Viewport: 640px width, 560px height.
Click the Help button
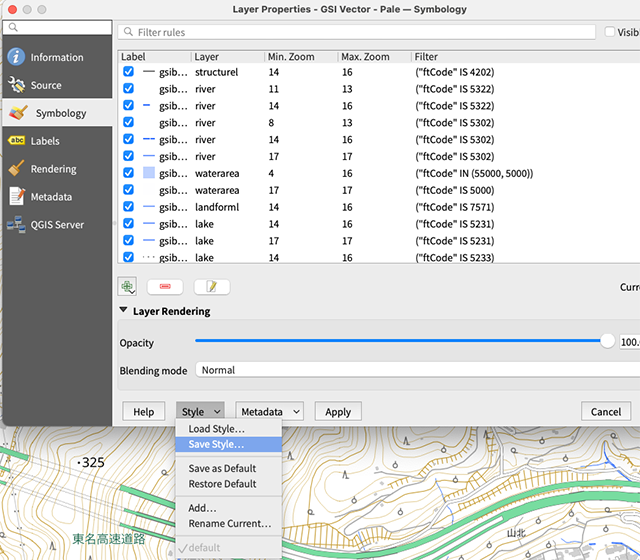coord(144,411)
